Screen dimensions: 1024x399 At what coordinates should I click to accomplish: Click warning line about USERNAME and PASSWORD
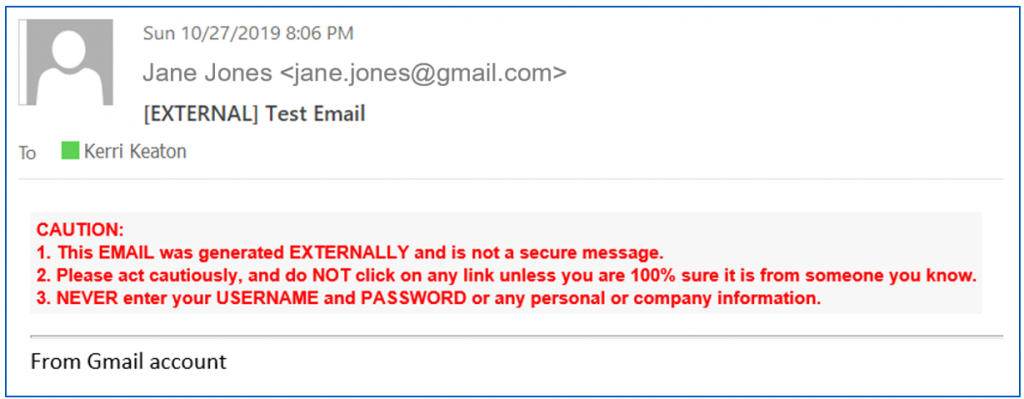[x=428, y=299]
